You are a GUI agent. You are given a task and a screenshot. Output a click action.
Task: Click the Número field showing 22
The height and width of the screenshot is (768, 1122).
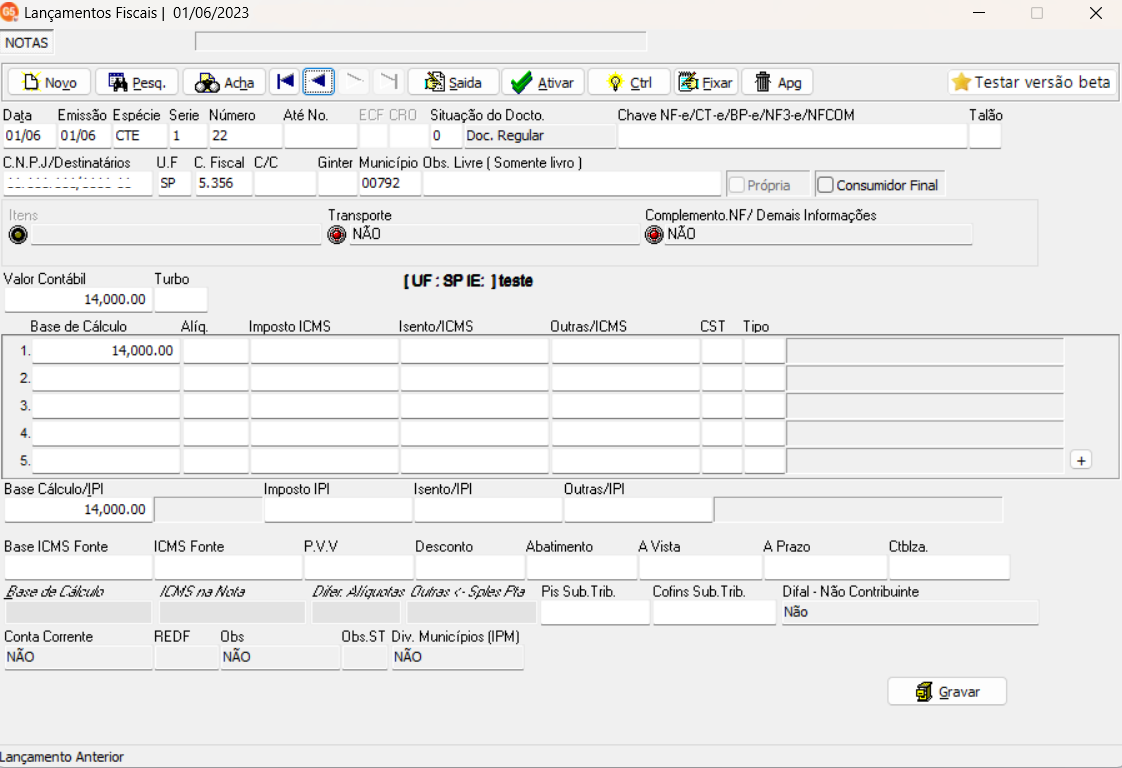click(x=245, y=135)
